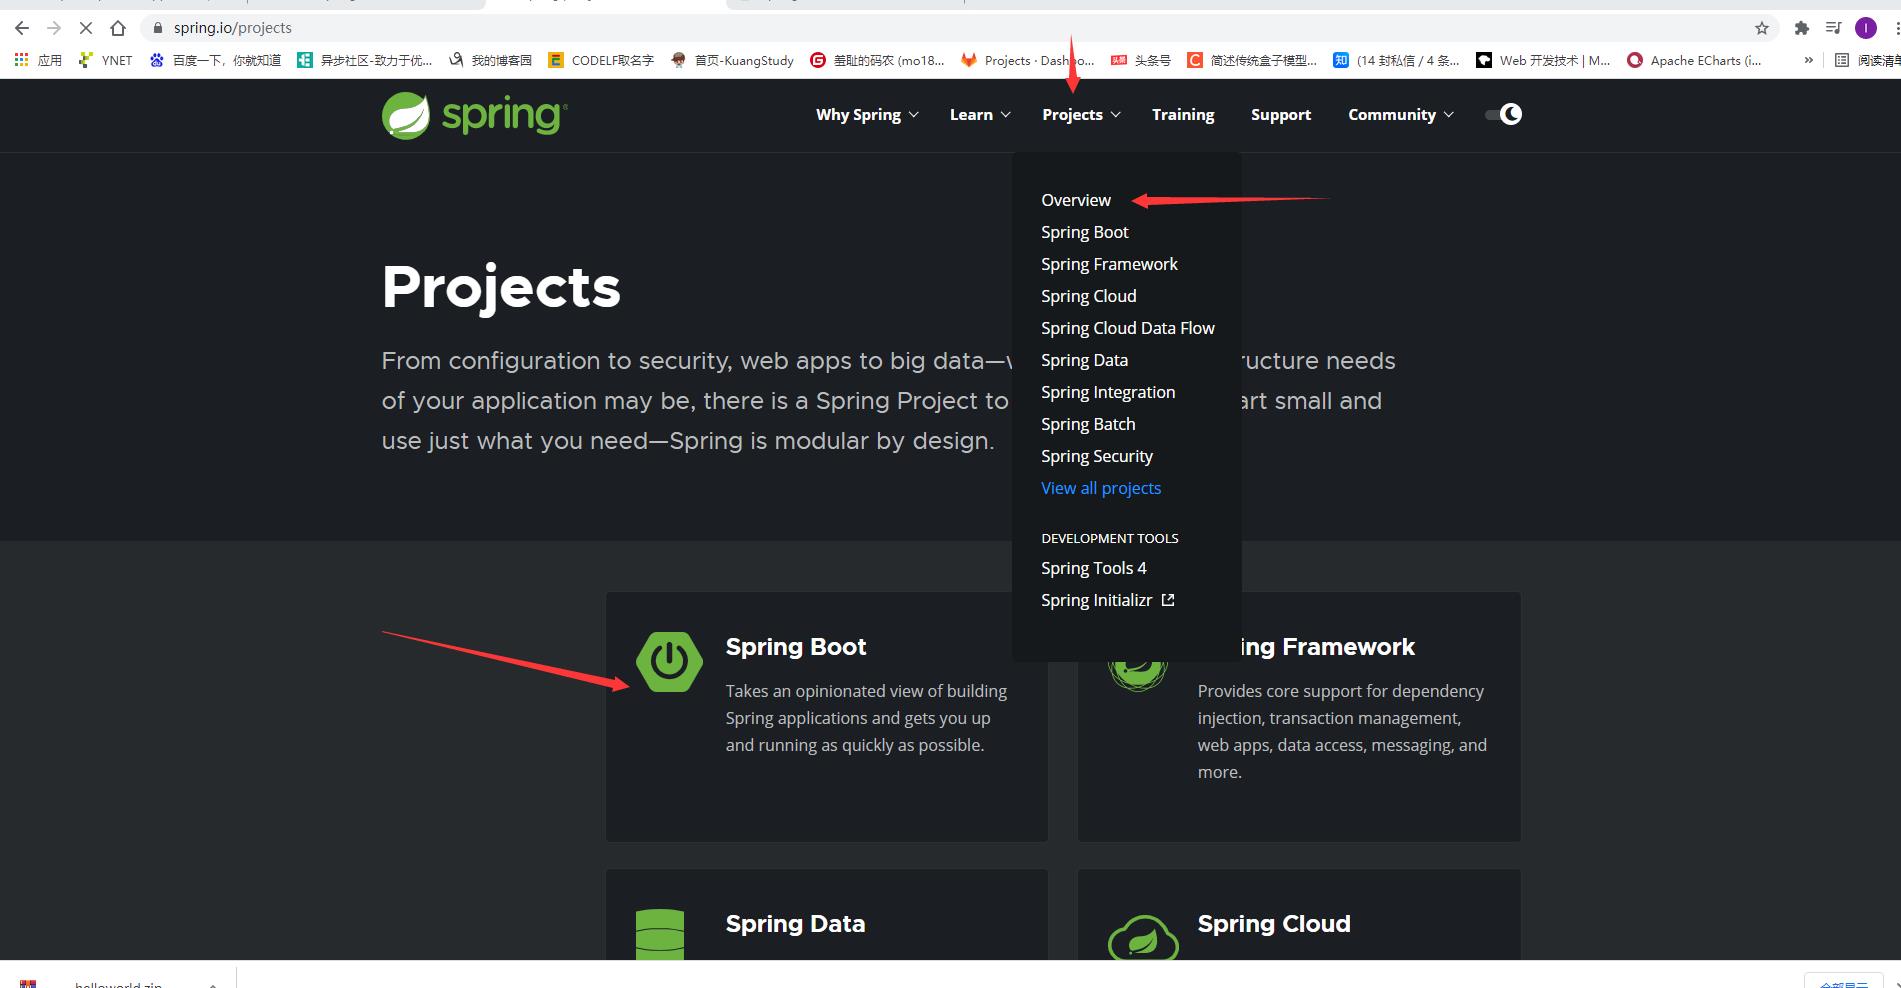Screen dimensions: 1901x988
Task: Open the 羞耻的码农 Gitee bookmark
Action: [x=877, y=60]
